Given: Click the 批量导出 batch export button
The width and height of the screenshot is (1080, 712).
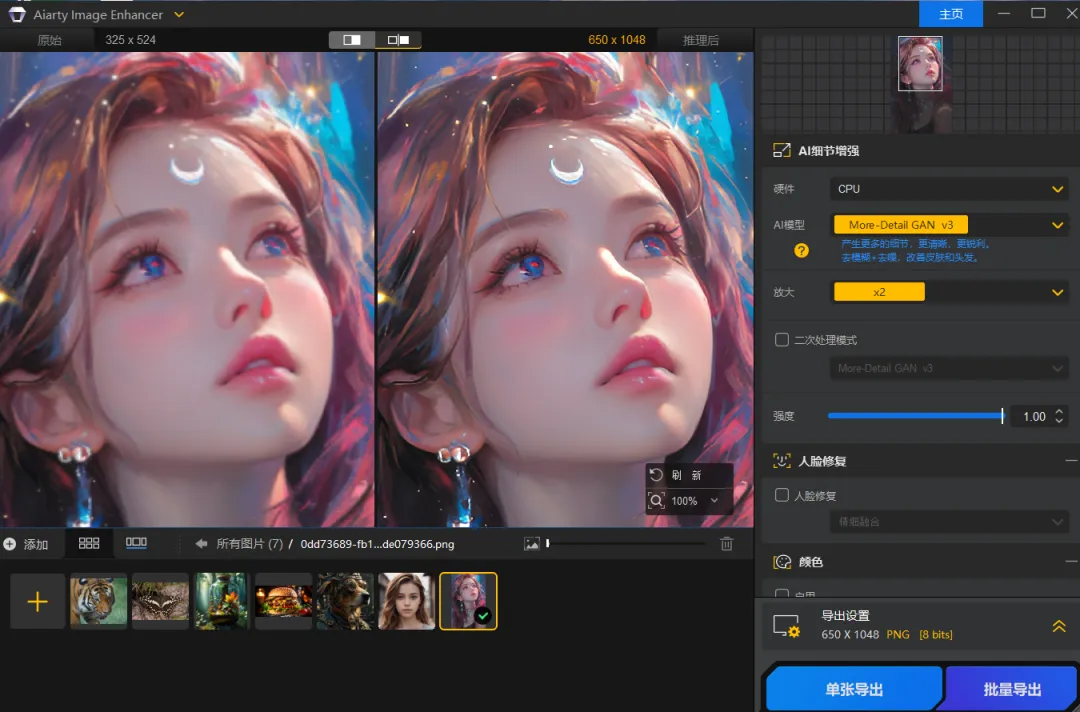Looking at the screenshot, I should tap(1012, 689).
